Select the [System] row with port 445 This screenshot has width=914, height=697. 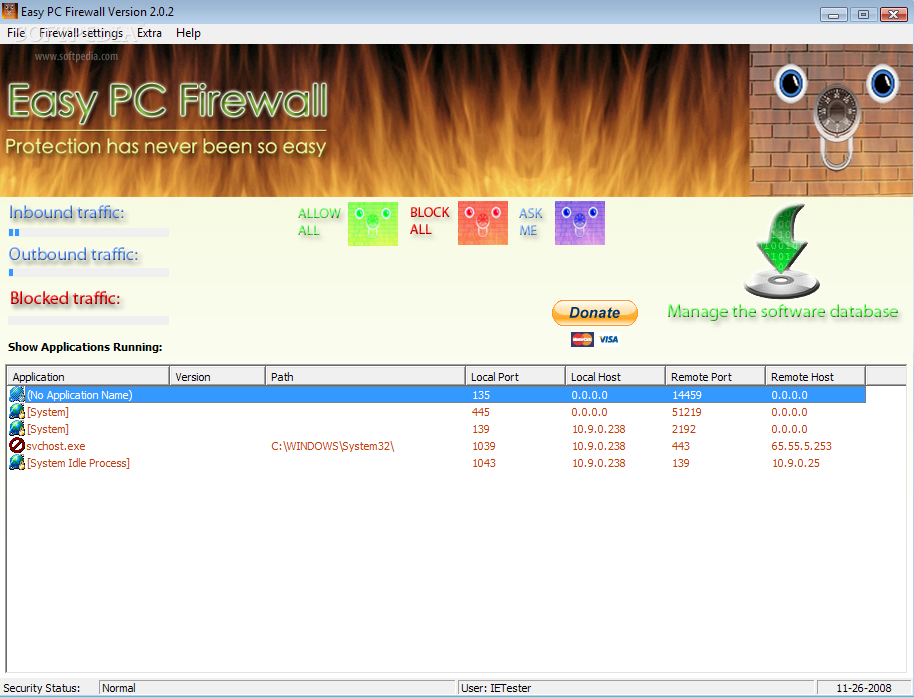[x=437, y=412]
